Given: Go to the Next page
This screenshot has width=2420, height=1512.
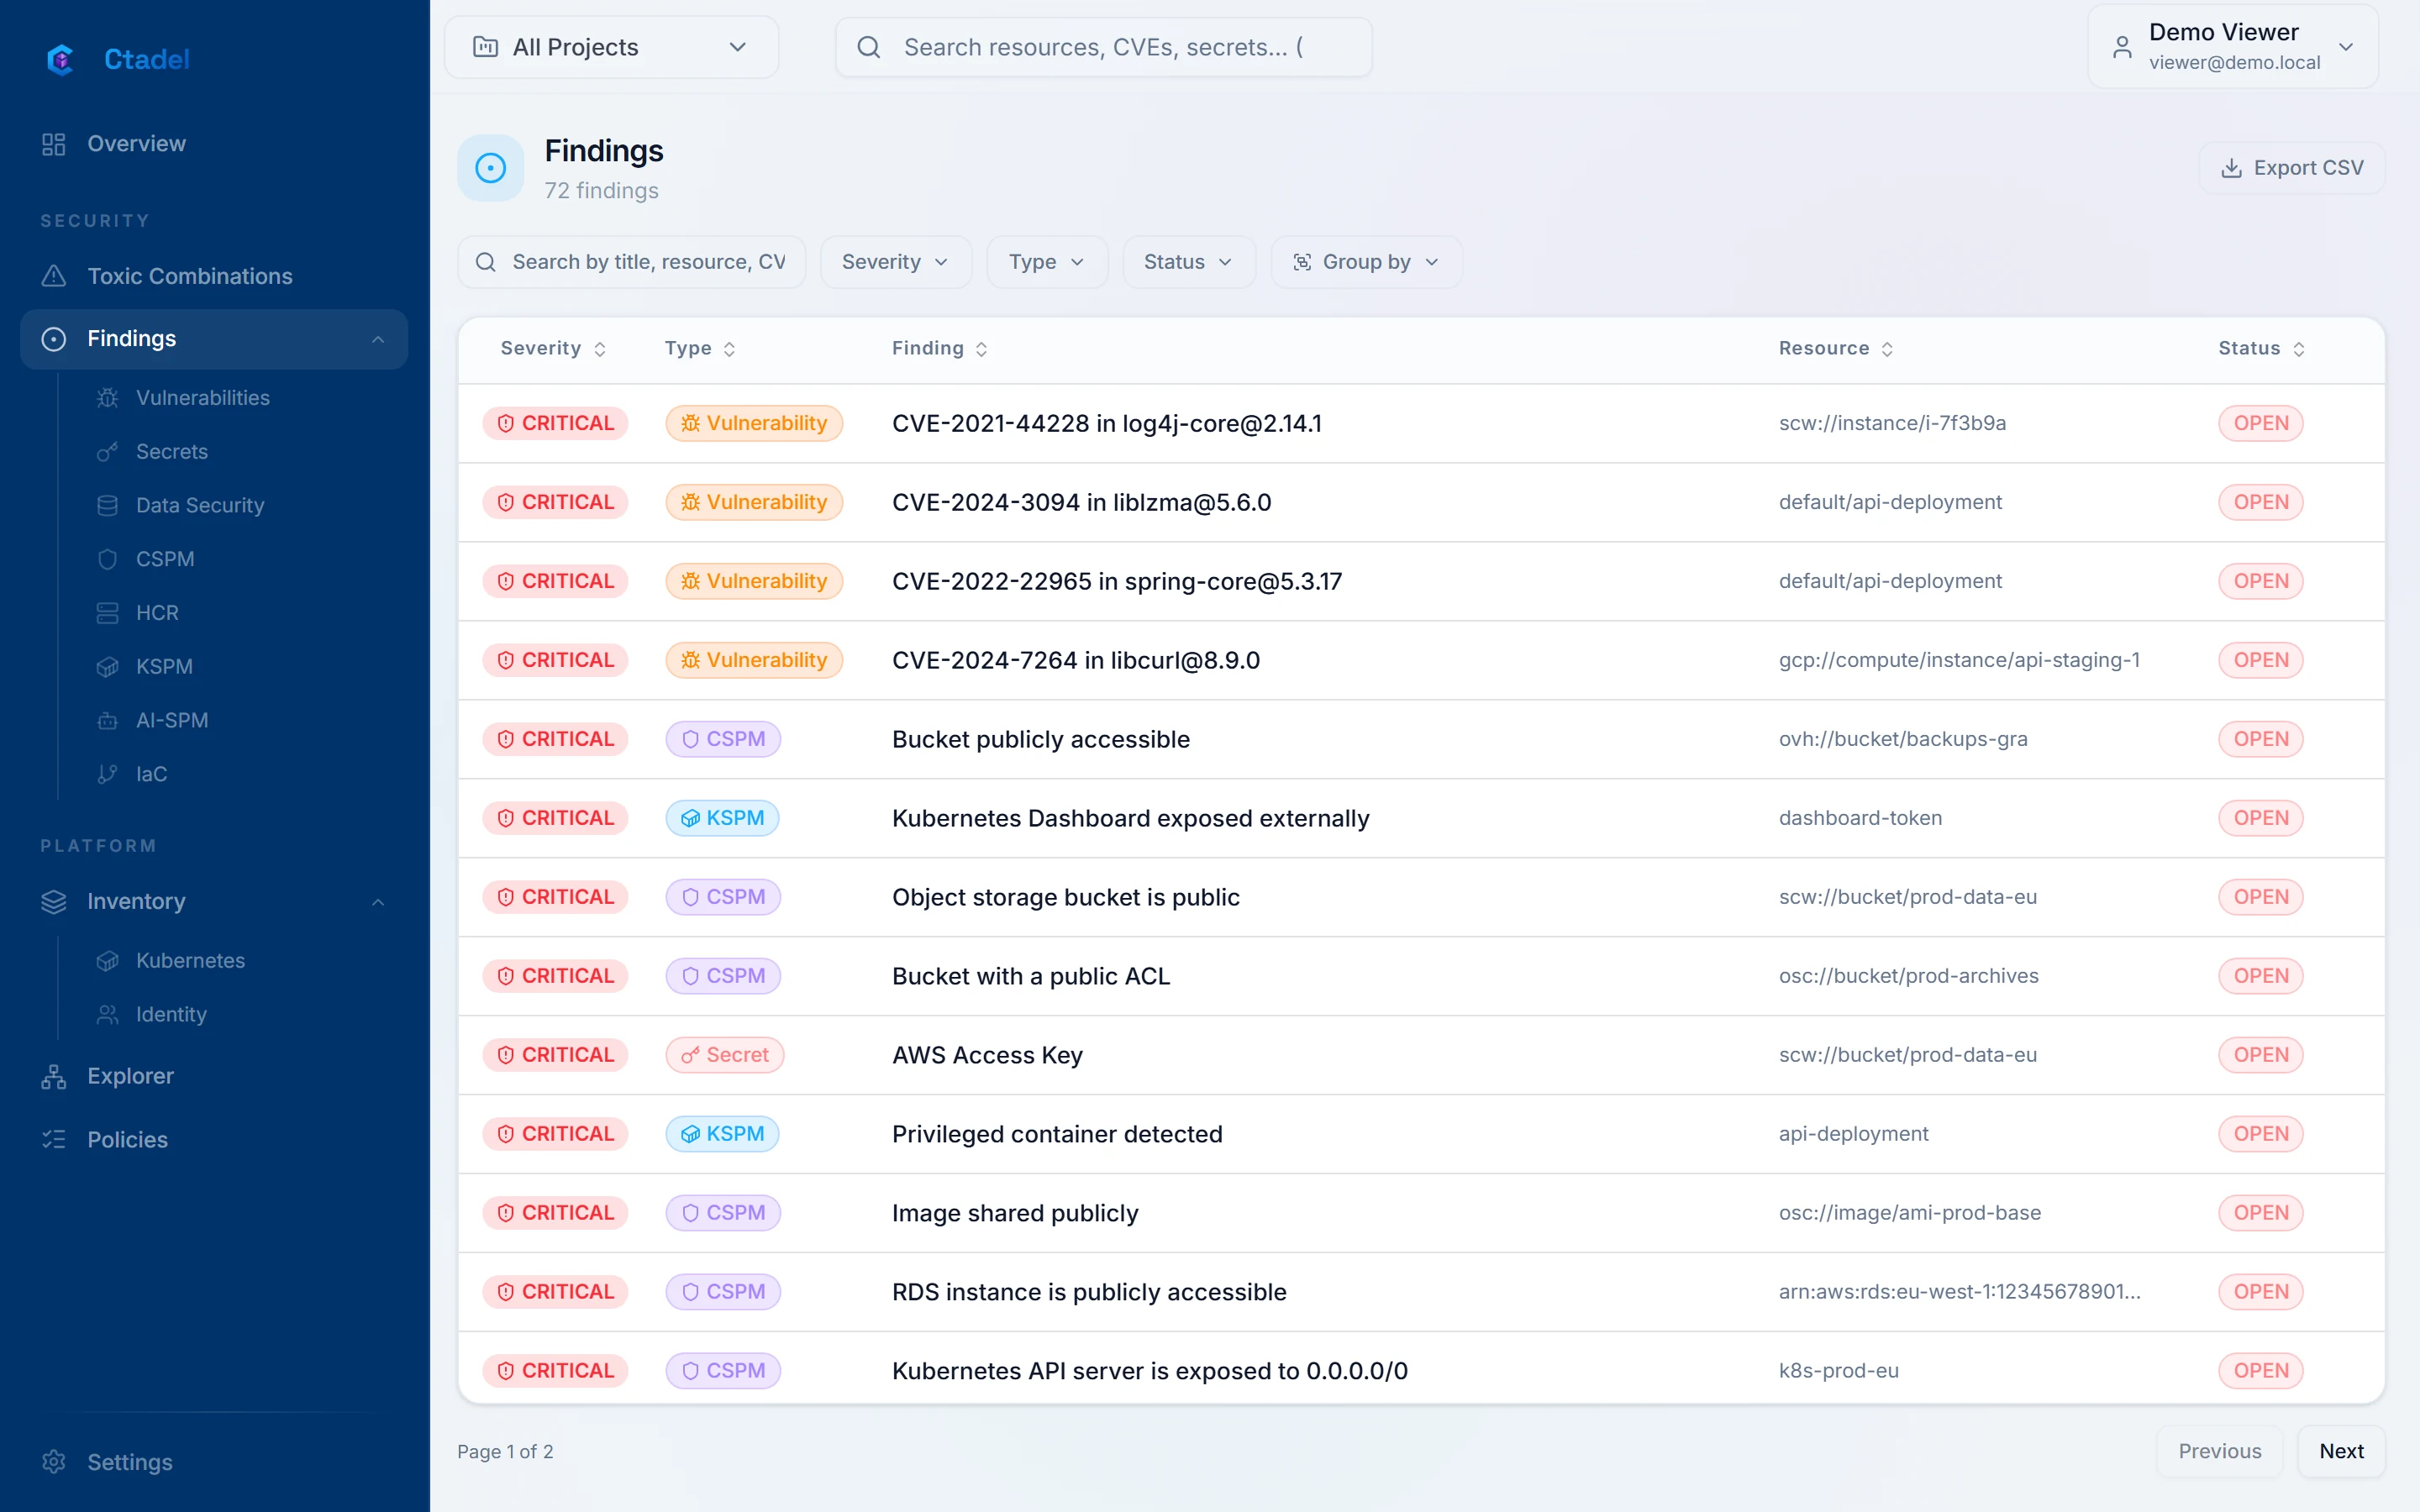Looking at the screenshot, I should pyautogui.click(x=2341, y=1451).
